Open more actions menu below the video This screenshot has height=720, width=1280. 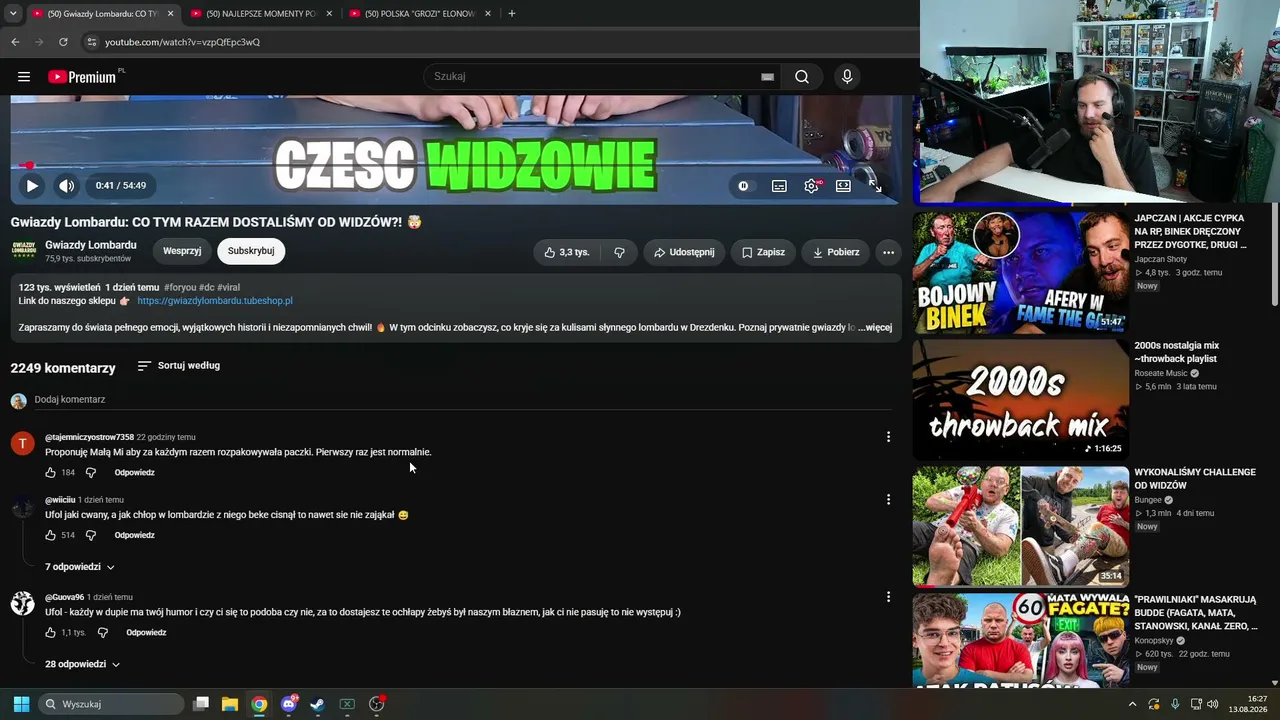click(x=888, y=252)
